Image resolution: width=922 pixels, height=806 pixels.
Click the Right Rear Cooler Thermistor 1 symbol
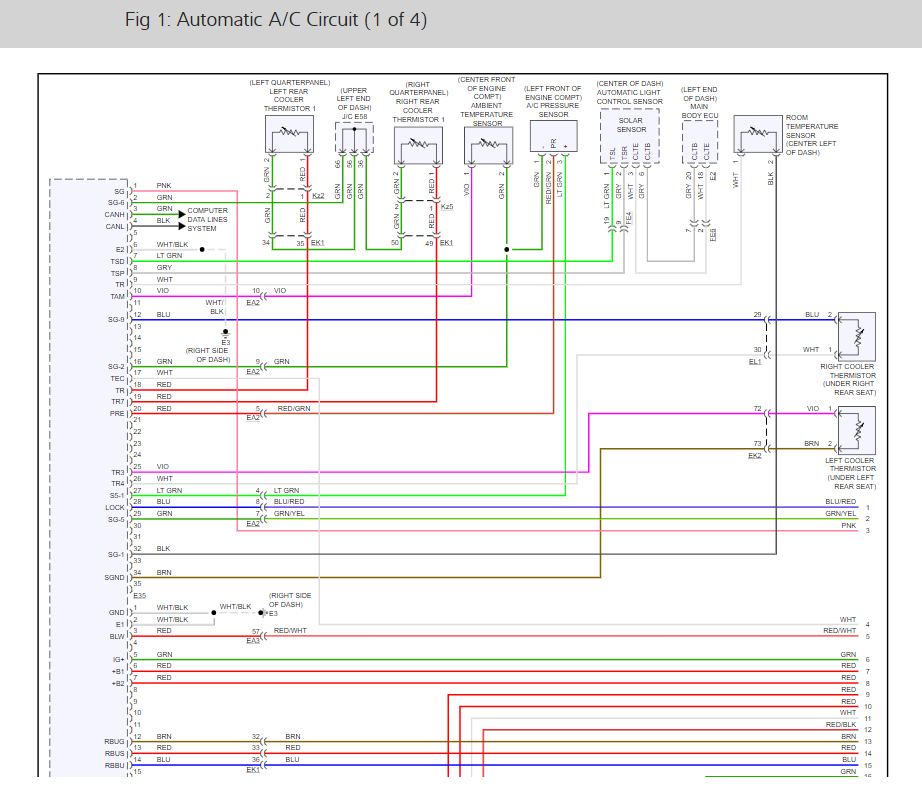tap(418, 146)
